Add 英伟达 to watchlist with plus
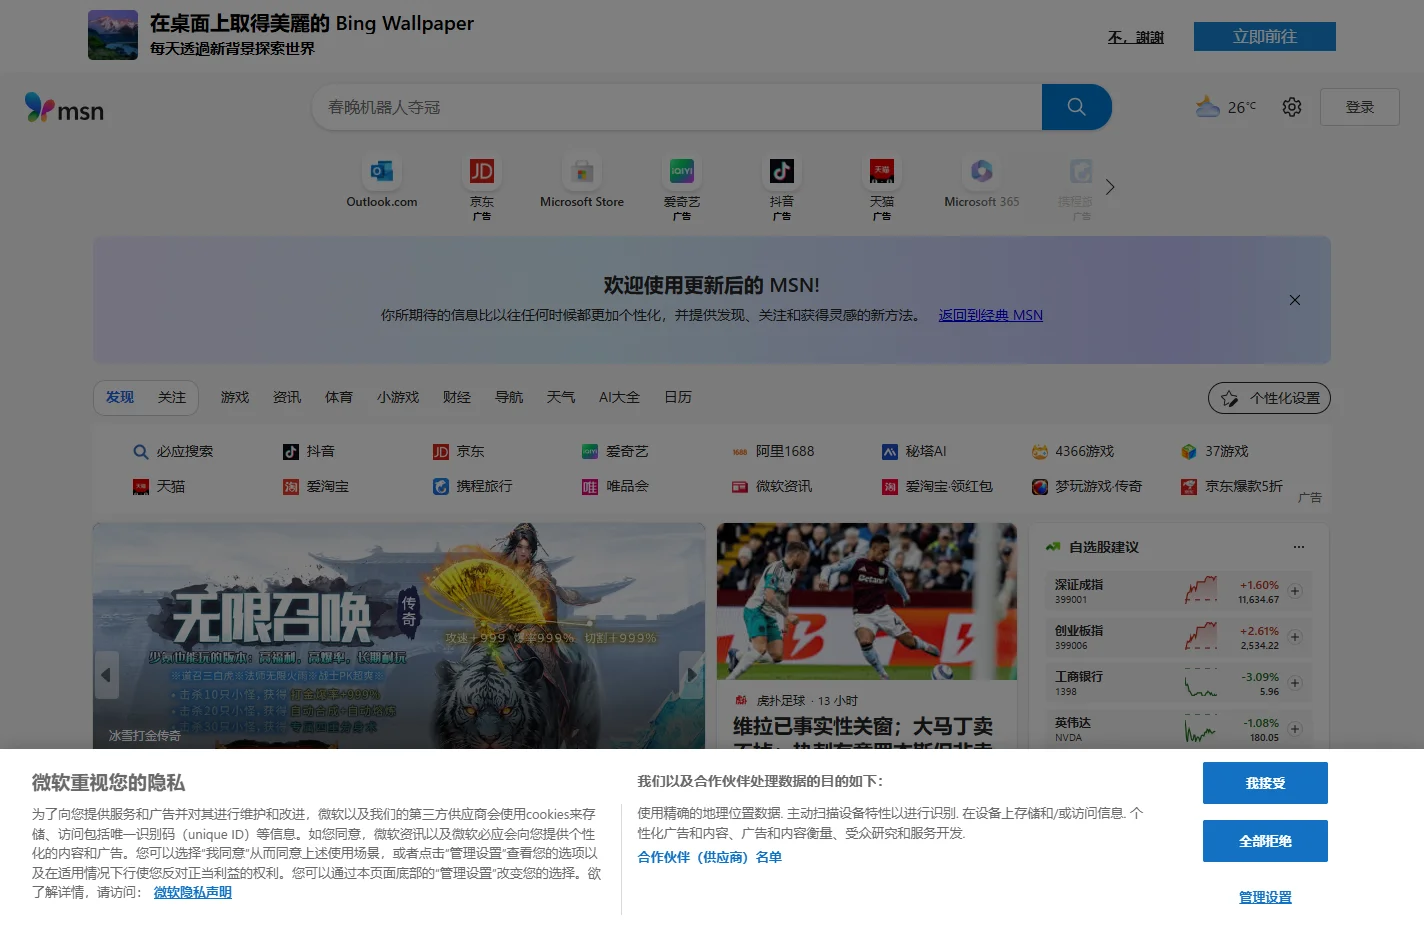The height and width of the screenshot is (933, 1424). click(x=1295, y=729)
